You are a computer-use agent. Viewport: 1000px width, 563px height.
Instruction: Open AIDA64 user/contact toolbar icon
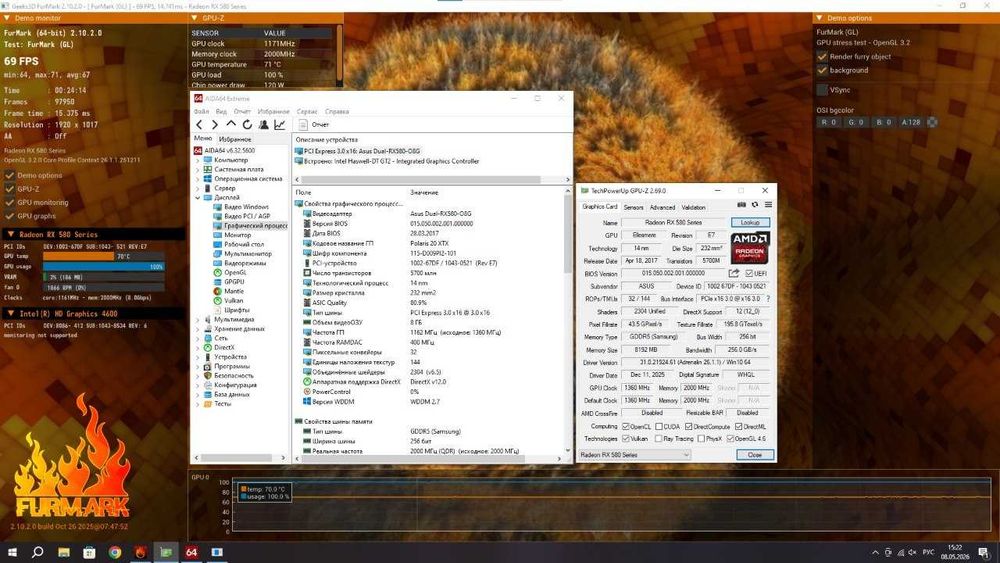[x=263, y=125]
